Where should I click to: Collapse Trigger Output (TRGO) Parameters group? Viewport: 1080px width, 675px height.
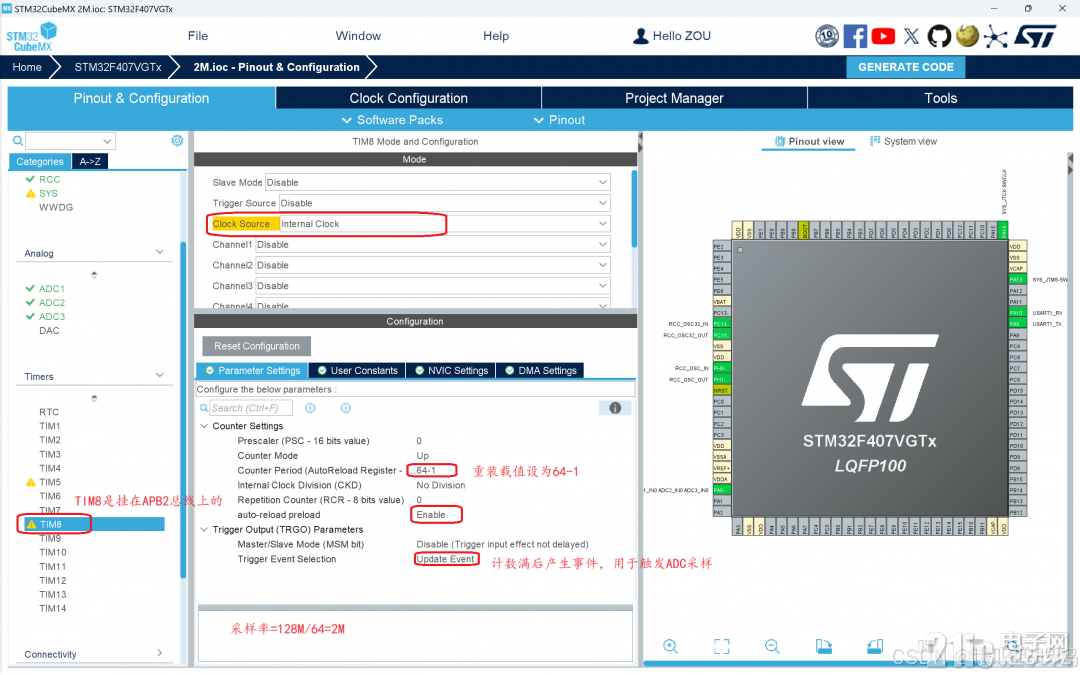(x=204, y=530)
